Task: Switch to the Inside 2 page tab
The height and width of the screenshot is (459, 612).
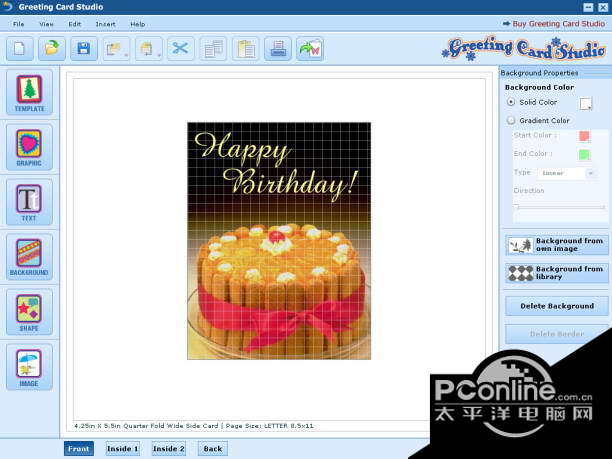Action: (x=169, y=449)
